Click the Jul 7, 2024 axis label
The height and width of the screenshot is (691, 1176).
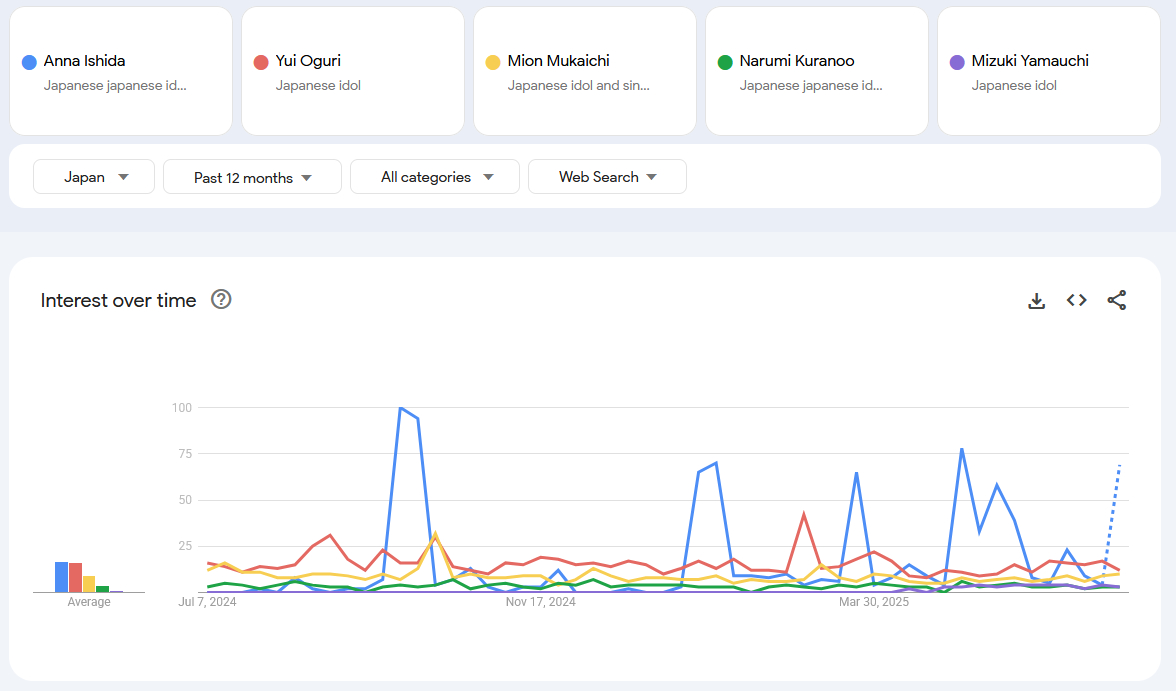[x=207, y=602]
